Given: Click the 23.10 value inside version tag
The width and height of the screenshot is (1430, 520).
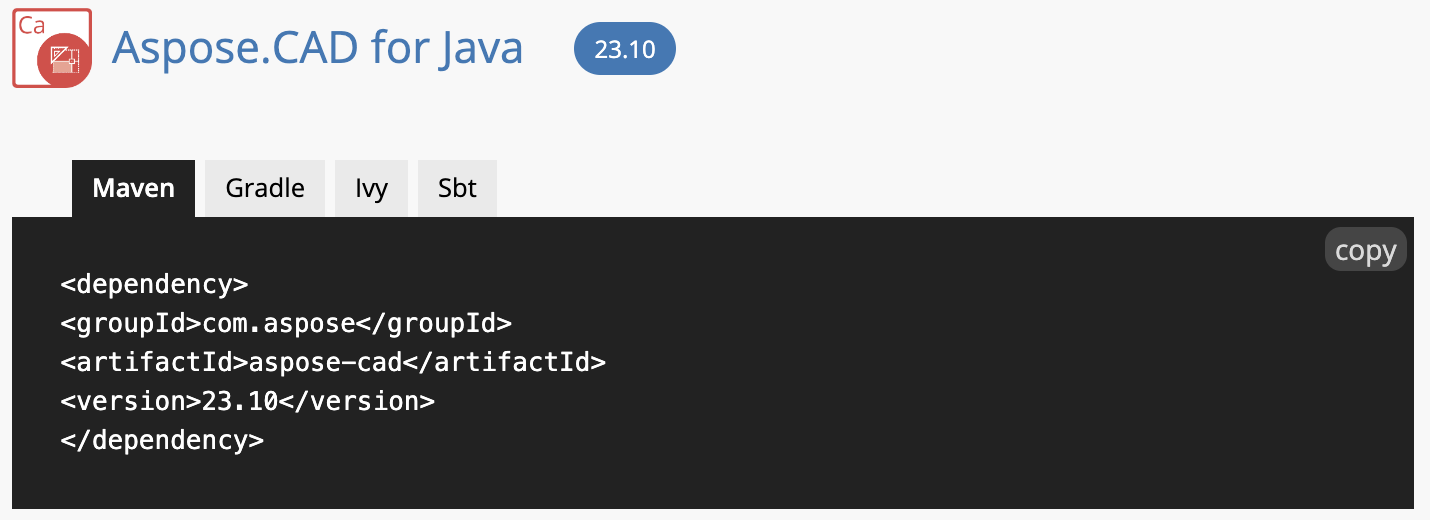Looking at the screenshot, I should [240, 401].
